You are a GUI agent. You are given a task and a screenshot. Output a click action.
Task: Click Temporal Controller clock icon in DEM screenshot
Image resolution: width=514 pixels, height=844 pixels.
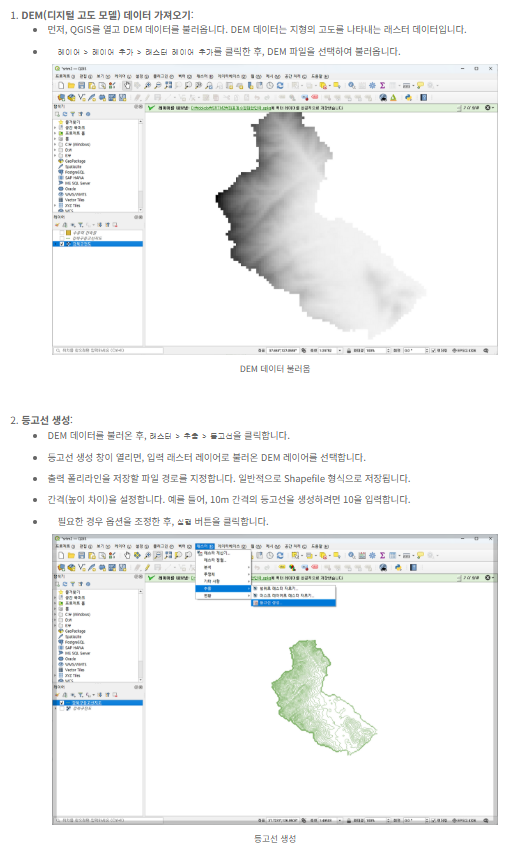tap(270, 86)
